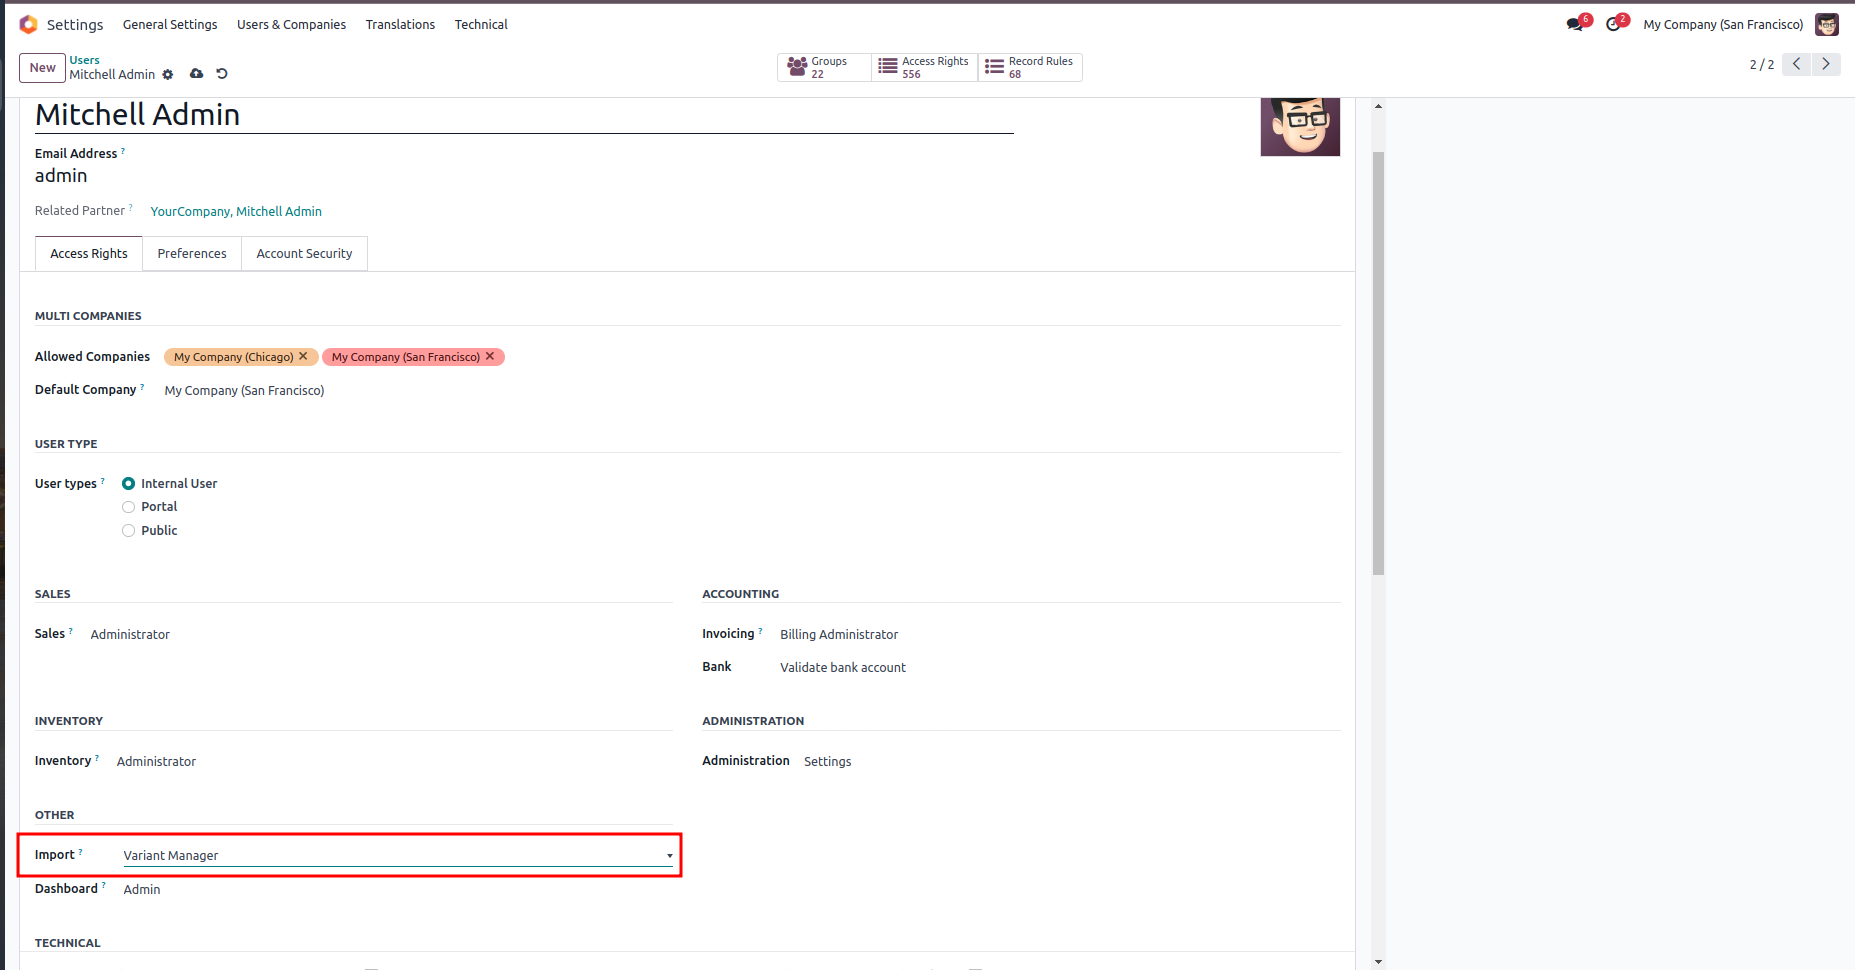Open the company switcher My Company (San Francisco)
Screen dimensions: 1855x970
point(1723,24)
